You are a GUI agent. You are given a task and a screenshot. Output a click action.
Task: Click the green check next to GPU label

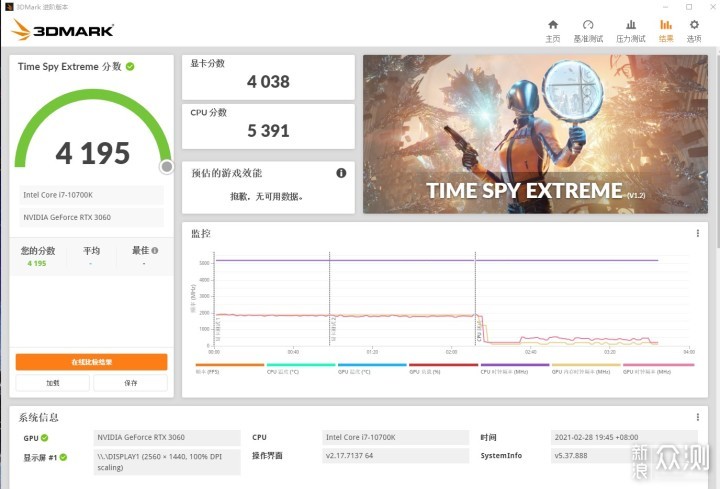point(45,438)
